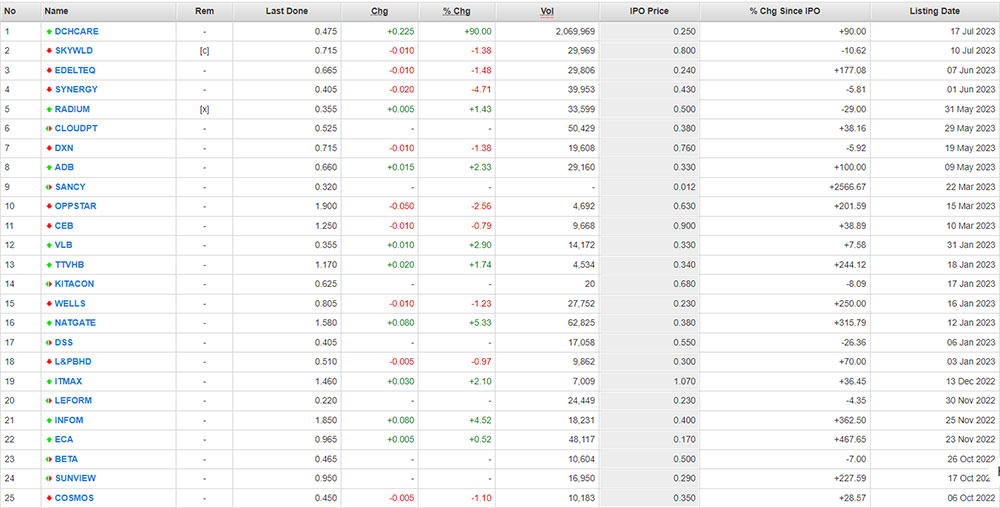Click the red down arrow beside OPPSTAR

pos(49,207)
